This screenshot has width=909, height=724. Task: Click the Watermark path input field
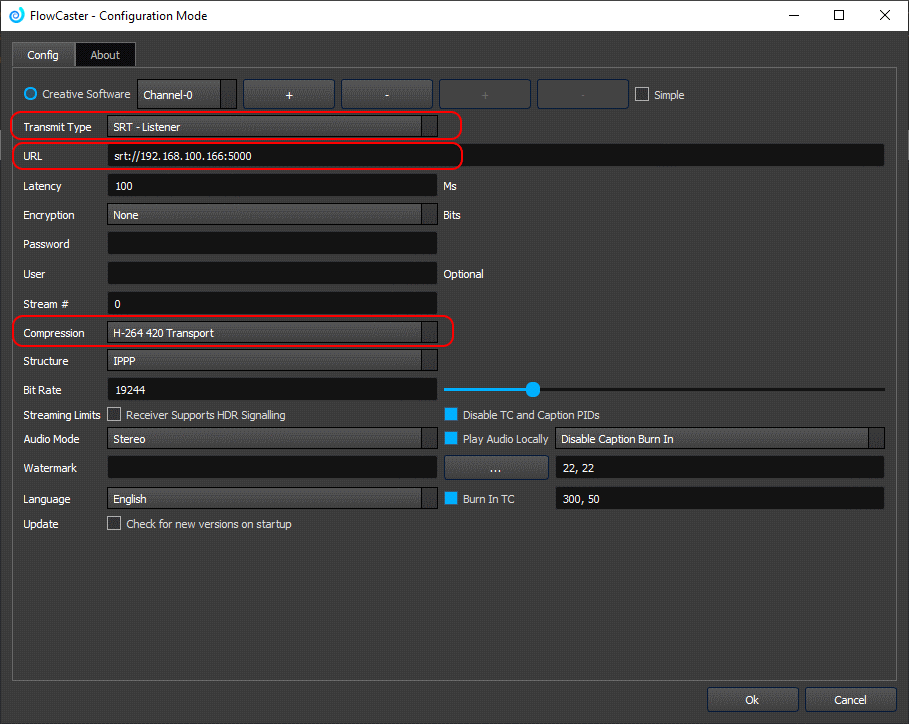coord(272,467)
